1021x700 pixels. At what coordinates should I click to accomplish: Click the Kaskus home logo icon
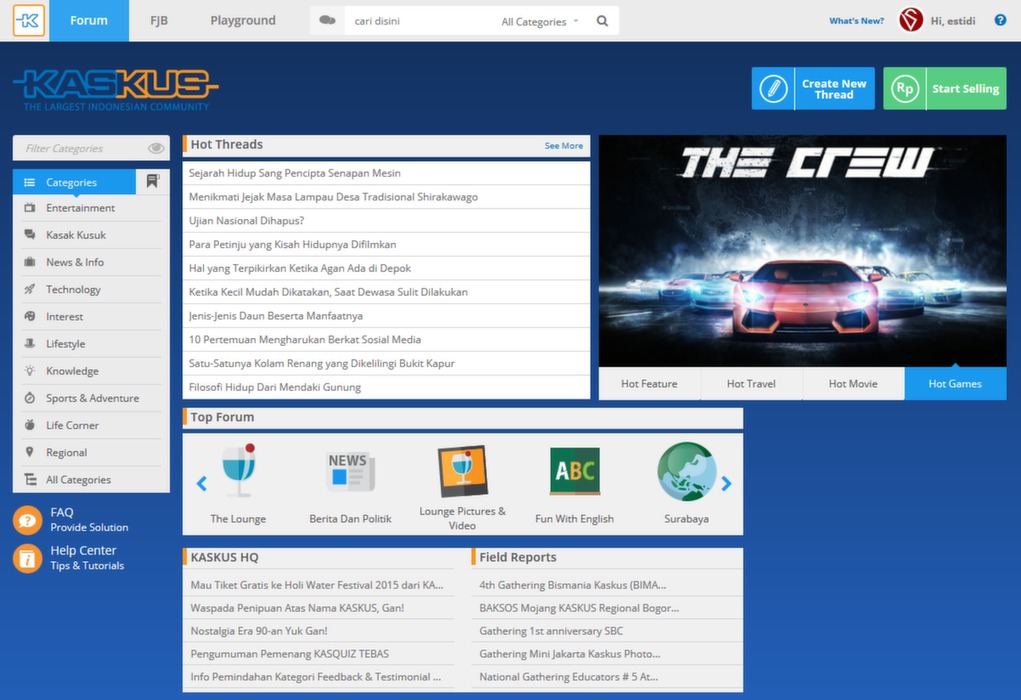tap(29, 20)
